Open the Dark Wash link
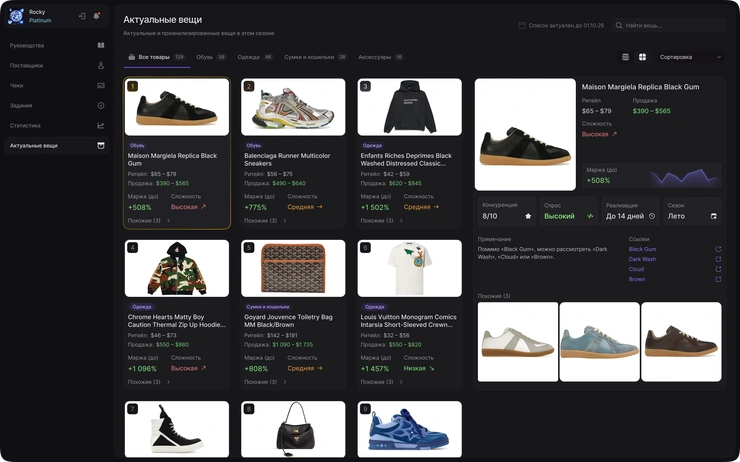Screen dimensions: 740x462 click(642, 259)
